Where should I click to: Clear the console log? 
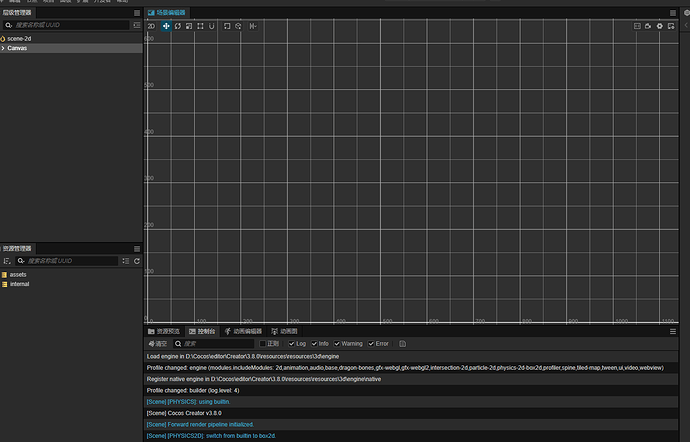(x=158, y=344)
